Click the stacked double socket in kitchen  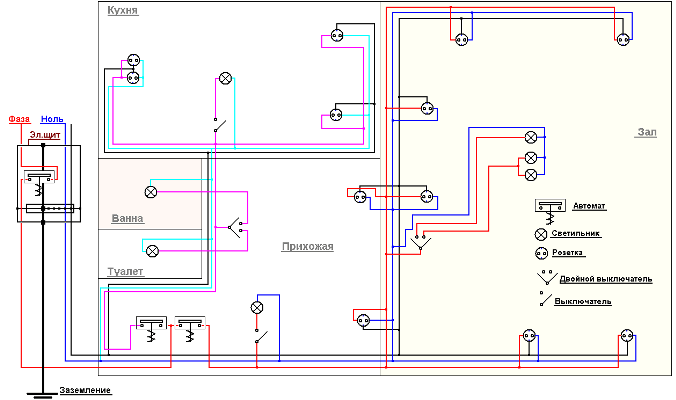131,68
